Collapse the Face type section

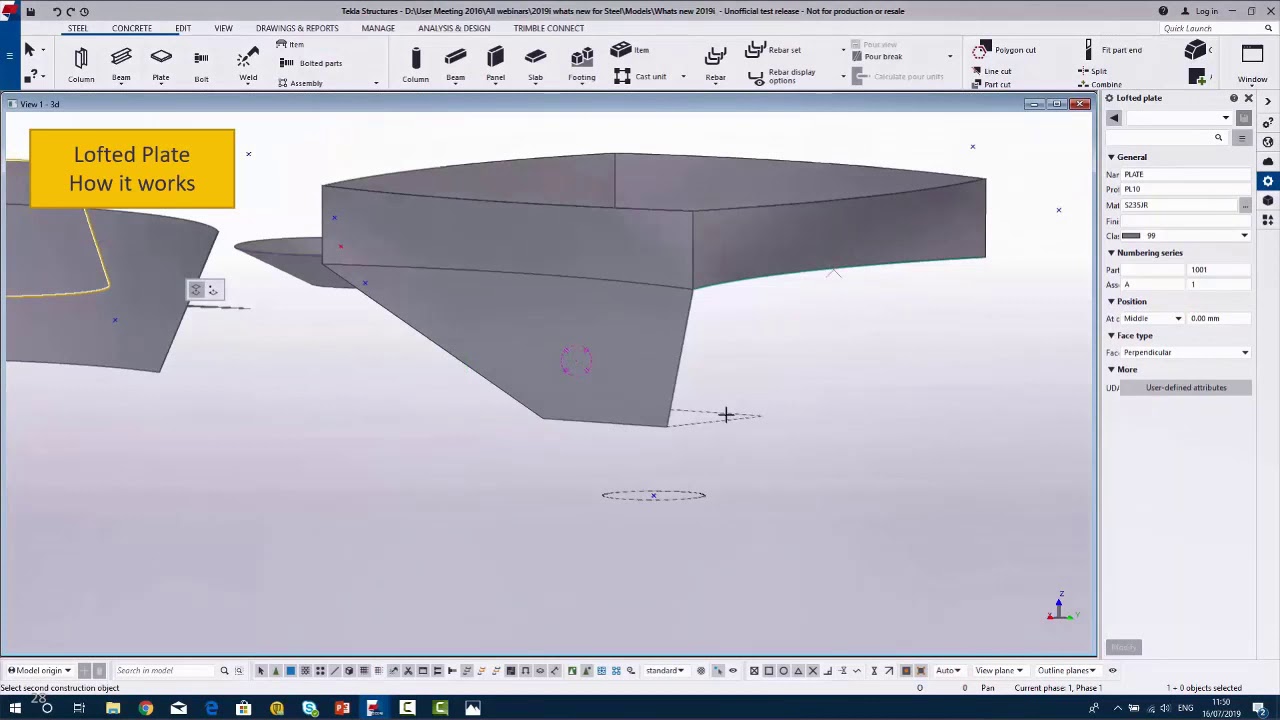click(x=1111, y=336)
